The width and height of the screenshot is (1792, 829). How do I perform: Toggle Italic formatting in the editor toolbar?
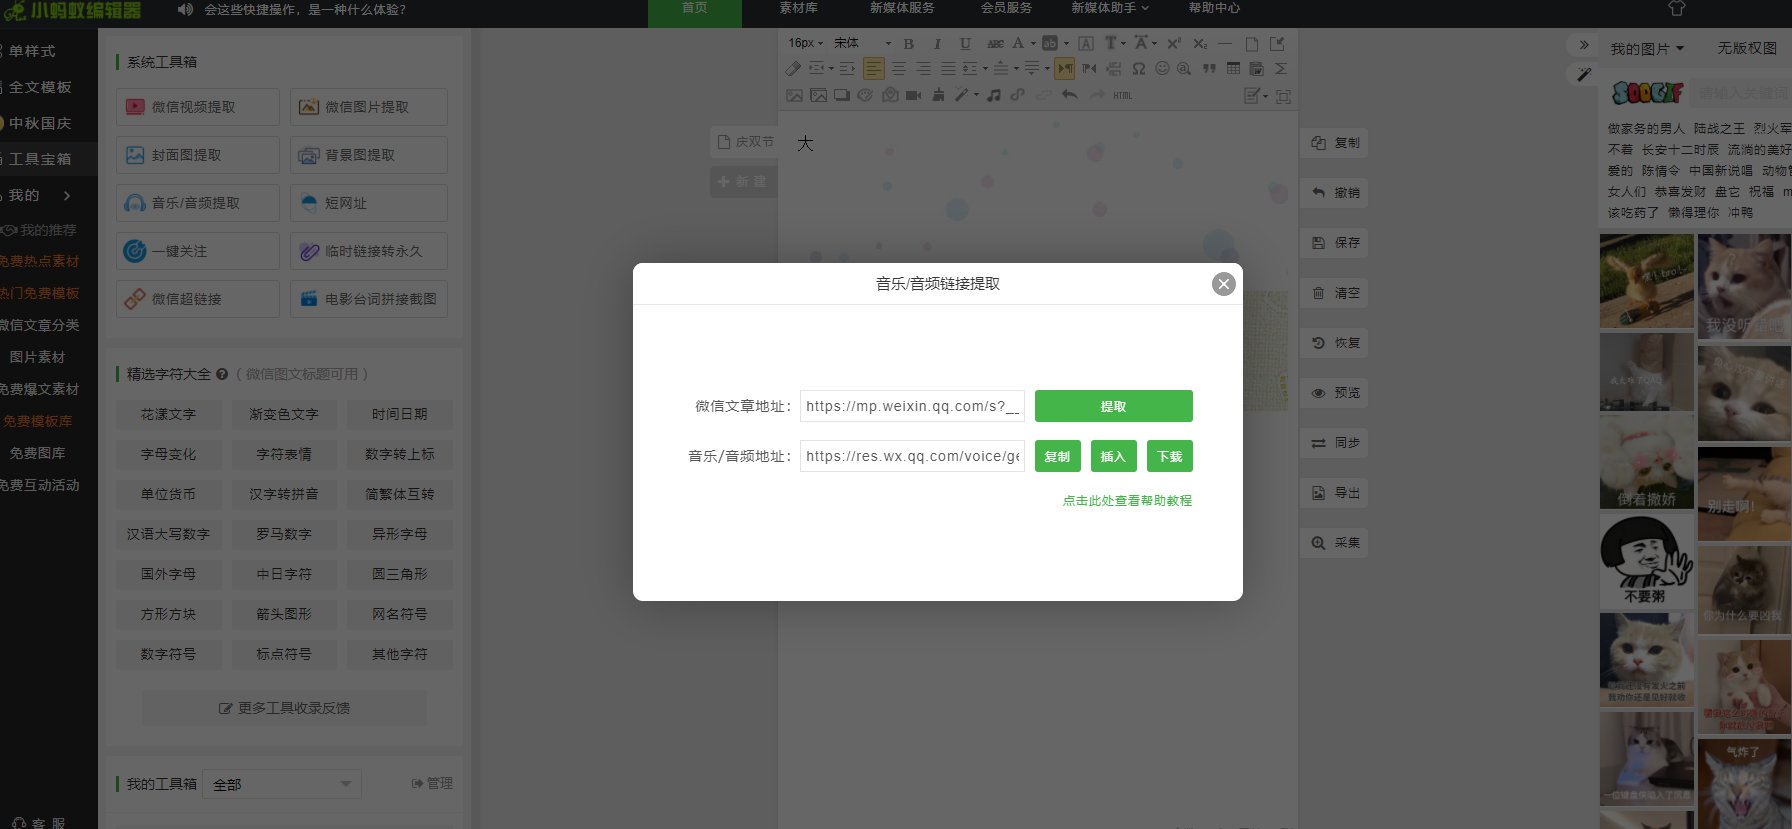click(x=937, y=43)
